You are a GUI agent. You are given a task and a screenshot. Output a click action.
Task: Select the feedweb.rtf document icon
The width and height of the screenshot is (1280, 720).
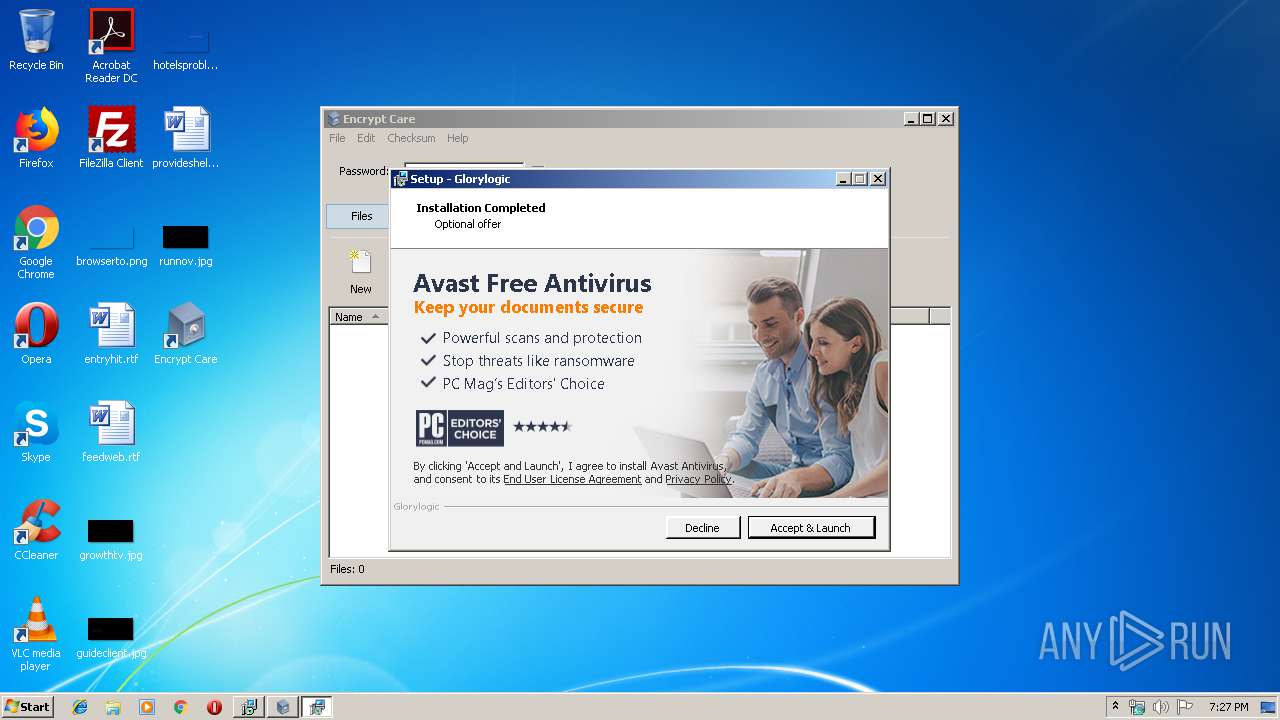click(x=111, y=432)
